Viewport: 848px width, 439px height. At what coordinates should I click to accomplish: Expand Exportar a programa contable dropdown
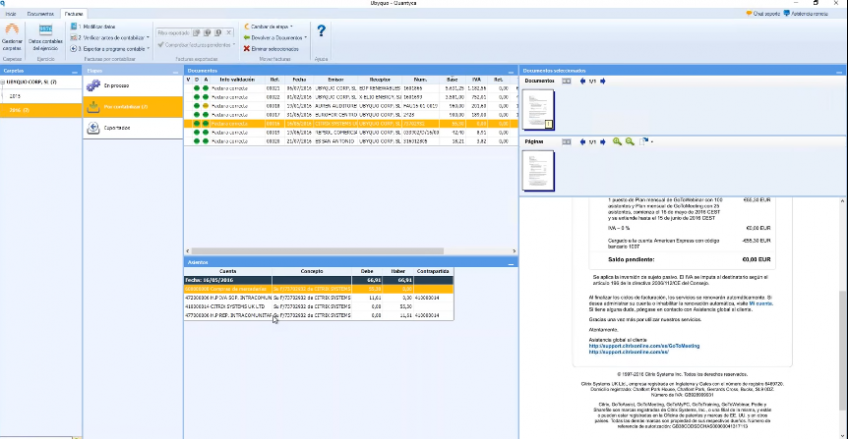tap(148, 48)
